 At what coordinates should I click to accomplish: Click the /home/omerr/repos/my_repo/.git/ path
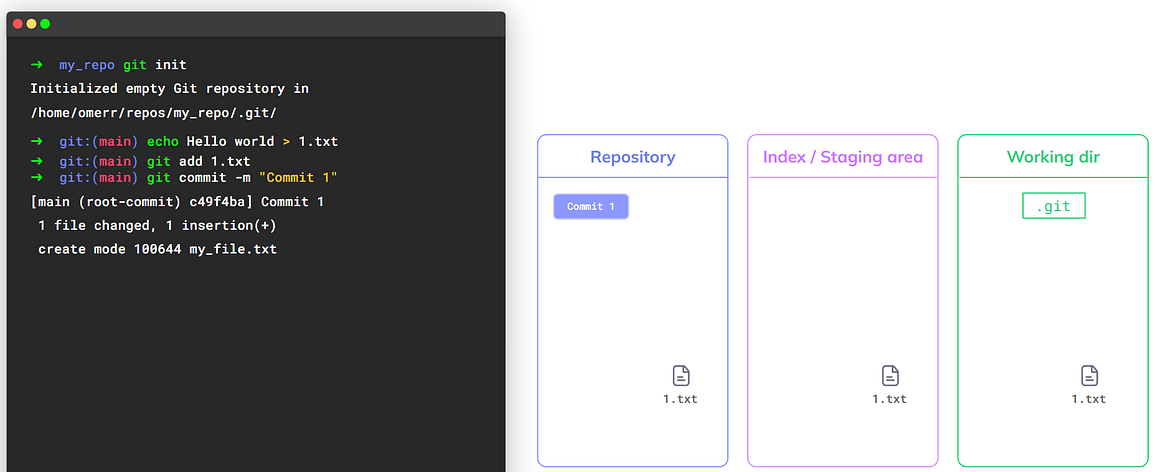pos(153,113)
